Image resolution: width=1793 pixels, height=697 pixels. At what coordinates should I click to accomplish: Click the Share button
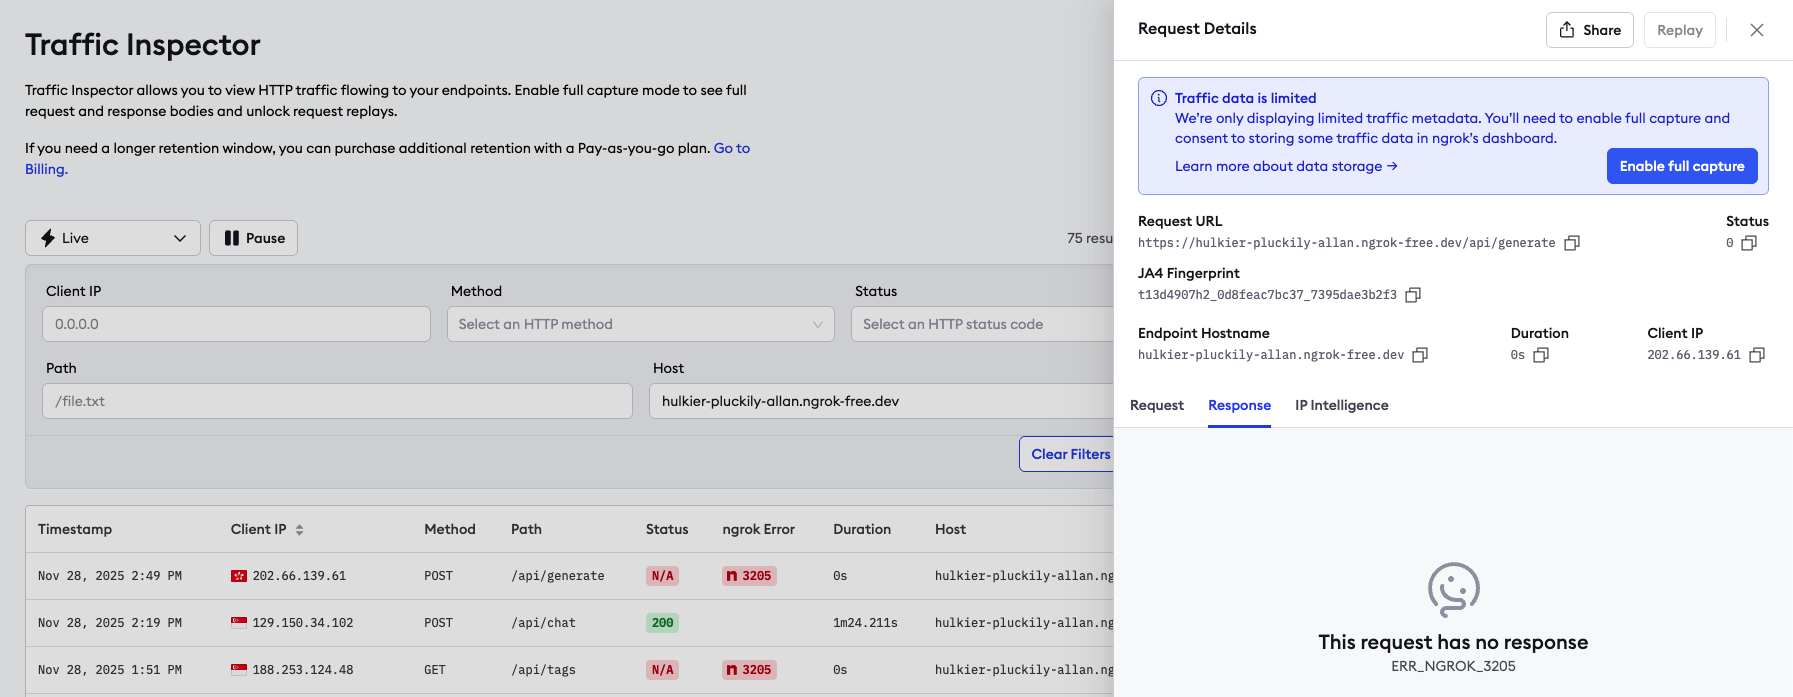[1590, 30]
